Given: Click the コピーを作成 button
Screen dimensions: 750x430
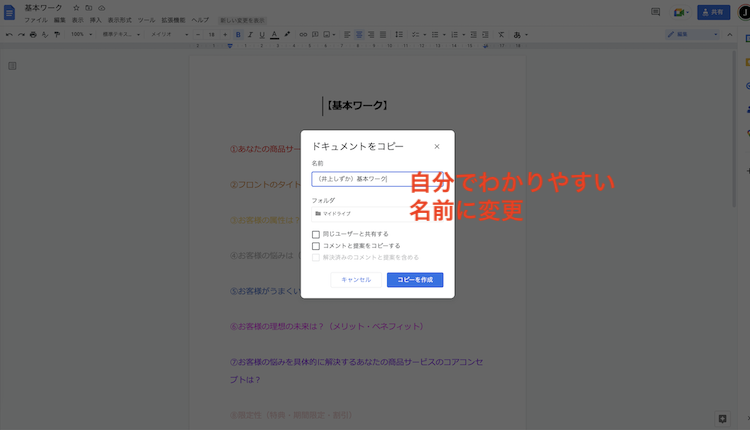Looking at the screenshot, I should [x=414, y=280].
